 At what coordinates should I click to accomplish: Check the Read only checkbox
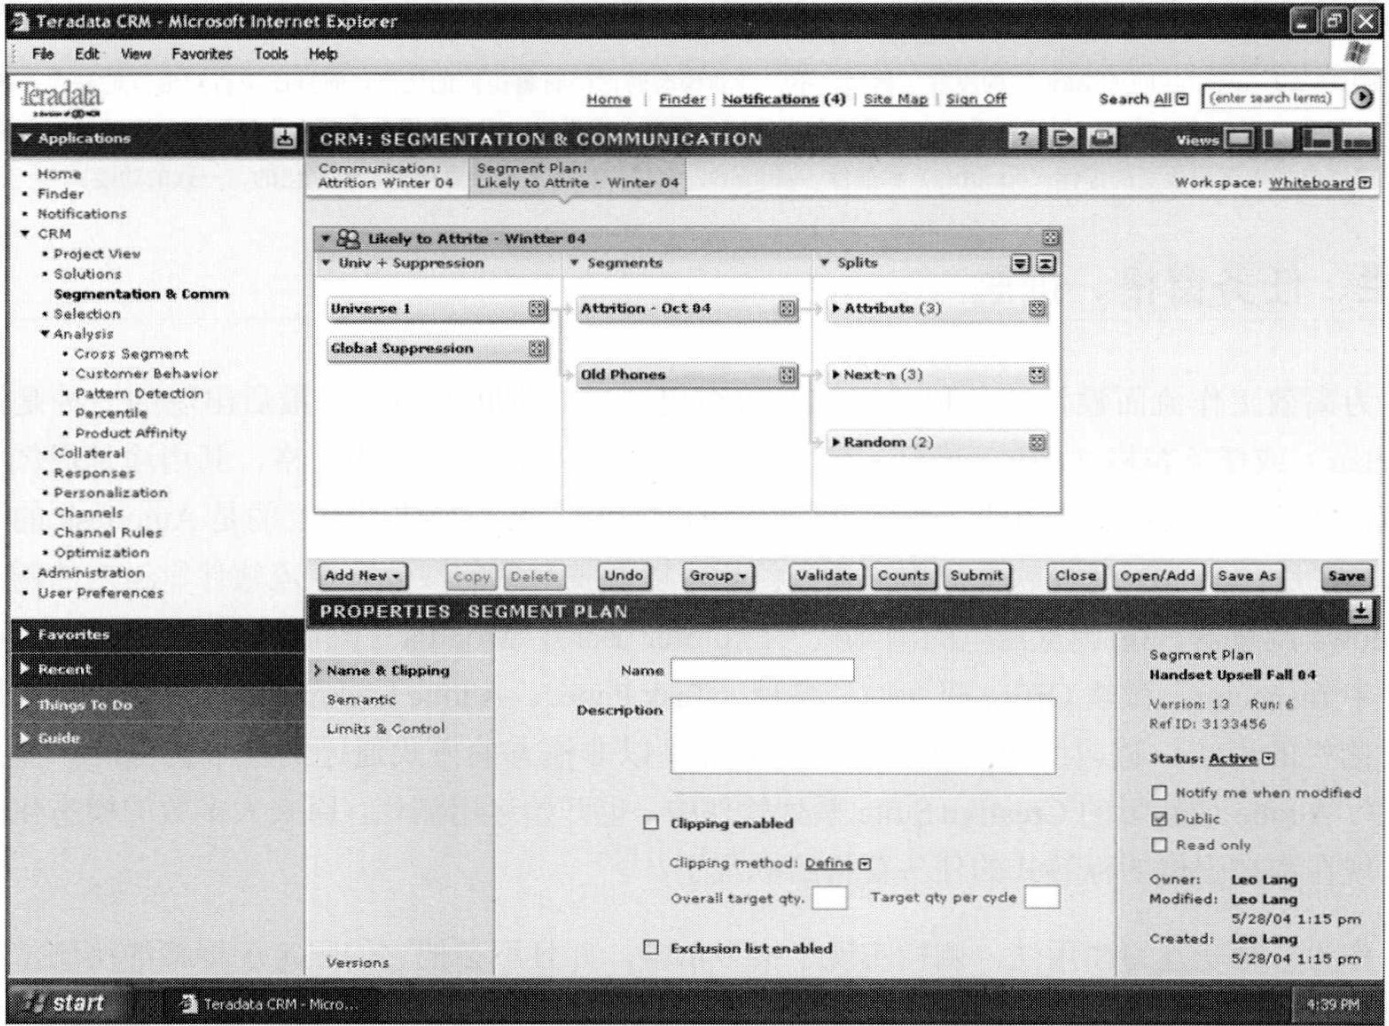[1159, 845]
